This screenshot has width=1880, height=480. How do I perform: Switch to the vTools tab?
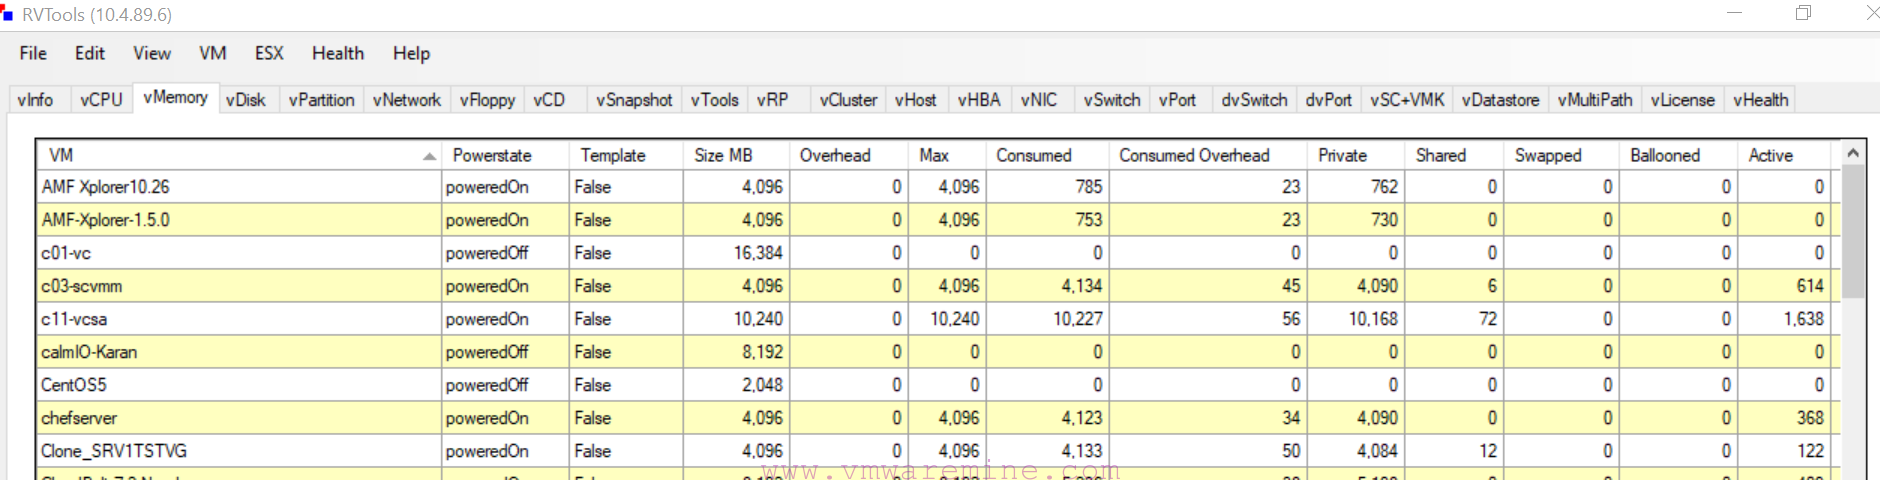point(715,100)
